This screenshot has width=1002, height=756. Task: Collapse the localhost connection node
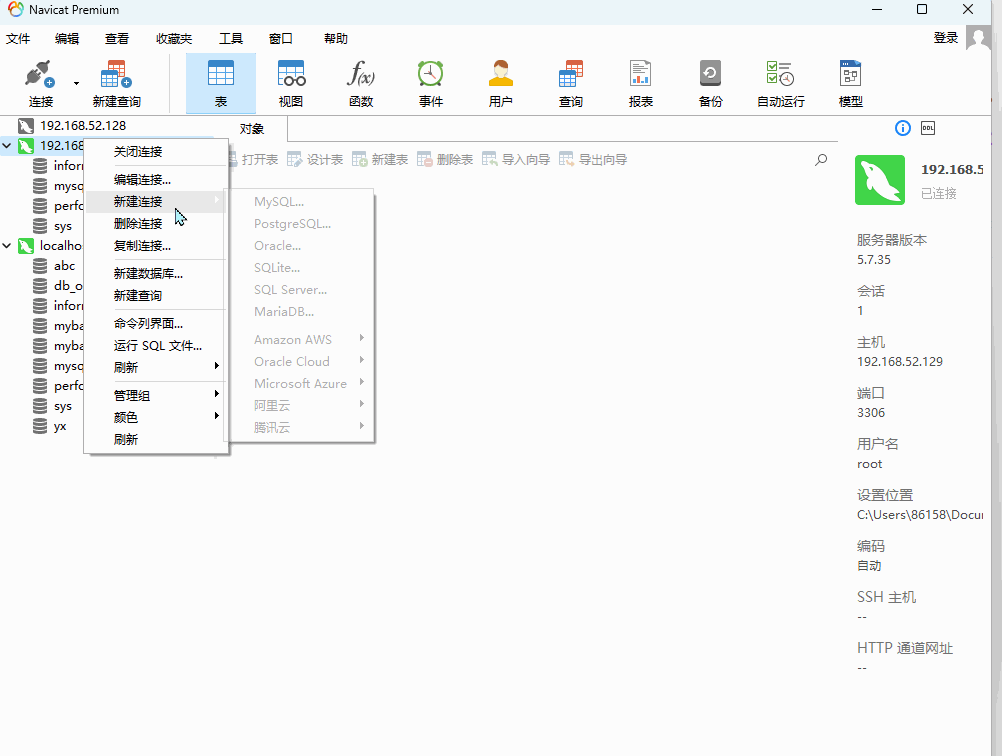[x=7, y=245]
